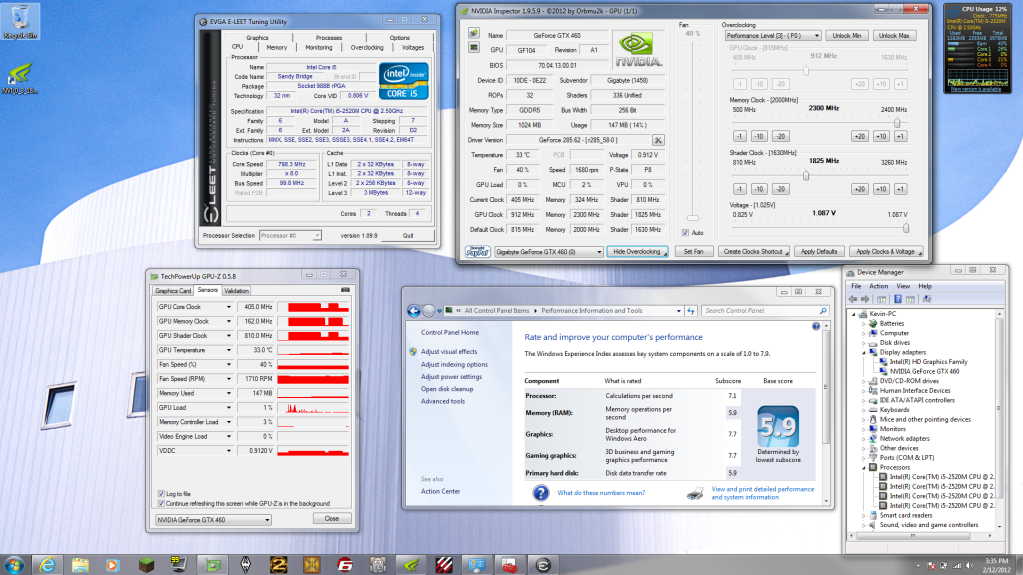The height and width of the screenshot is (575, 1023).
Task: Click the Windows Start orb
Action: (x=14, y=565)
